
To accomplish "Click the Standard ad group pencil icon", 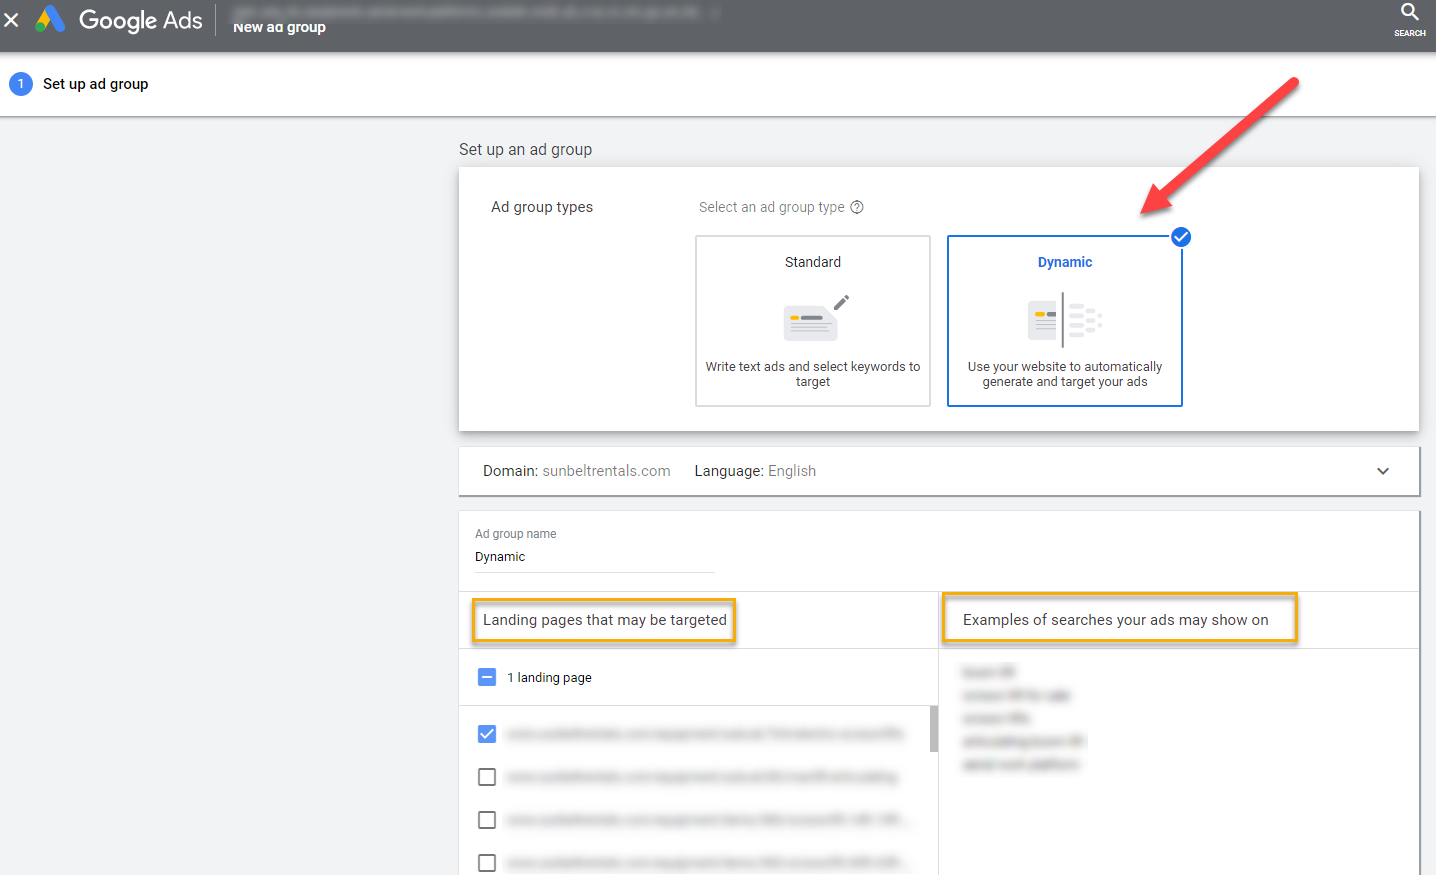I will 841,302.
